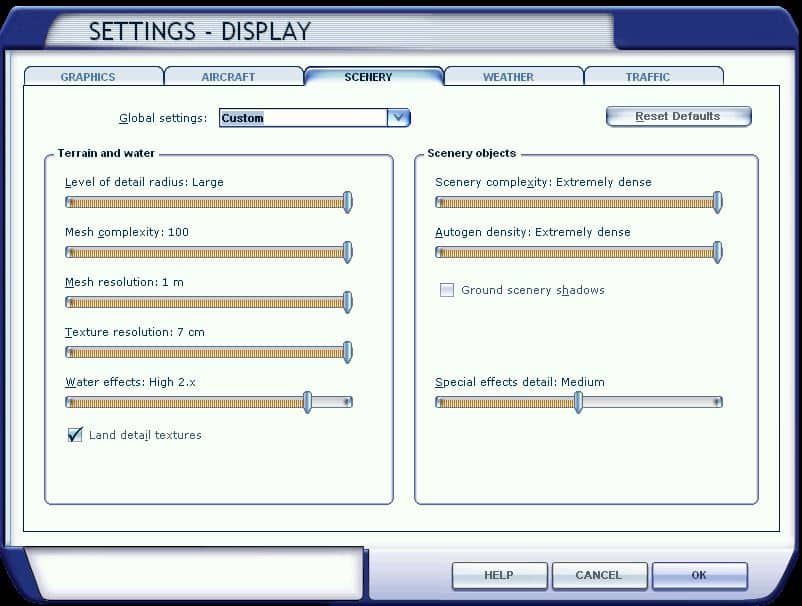This screenshot has height=606, width=802.
Task: Click the Level of detail radius slider handle
Action: 347,202
